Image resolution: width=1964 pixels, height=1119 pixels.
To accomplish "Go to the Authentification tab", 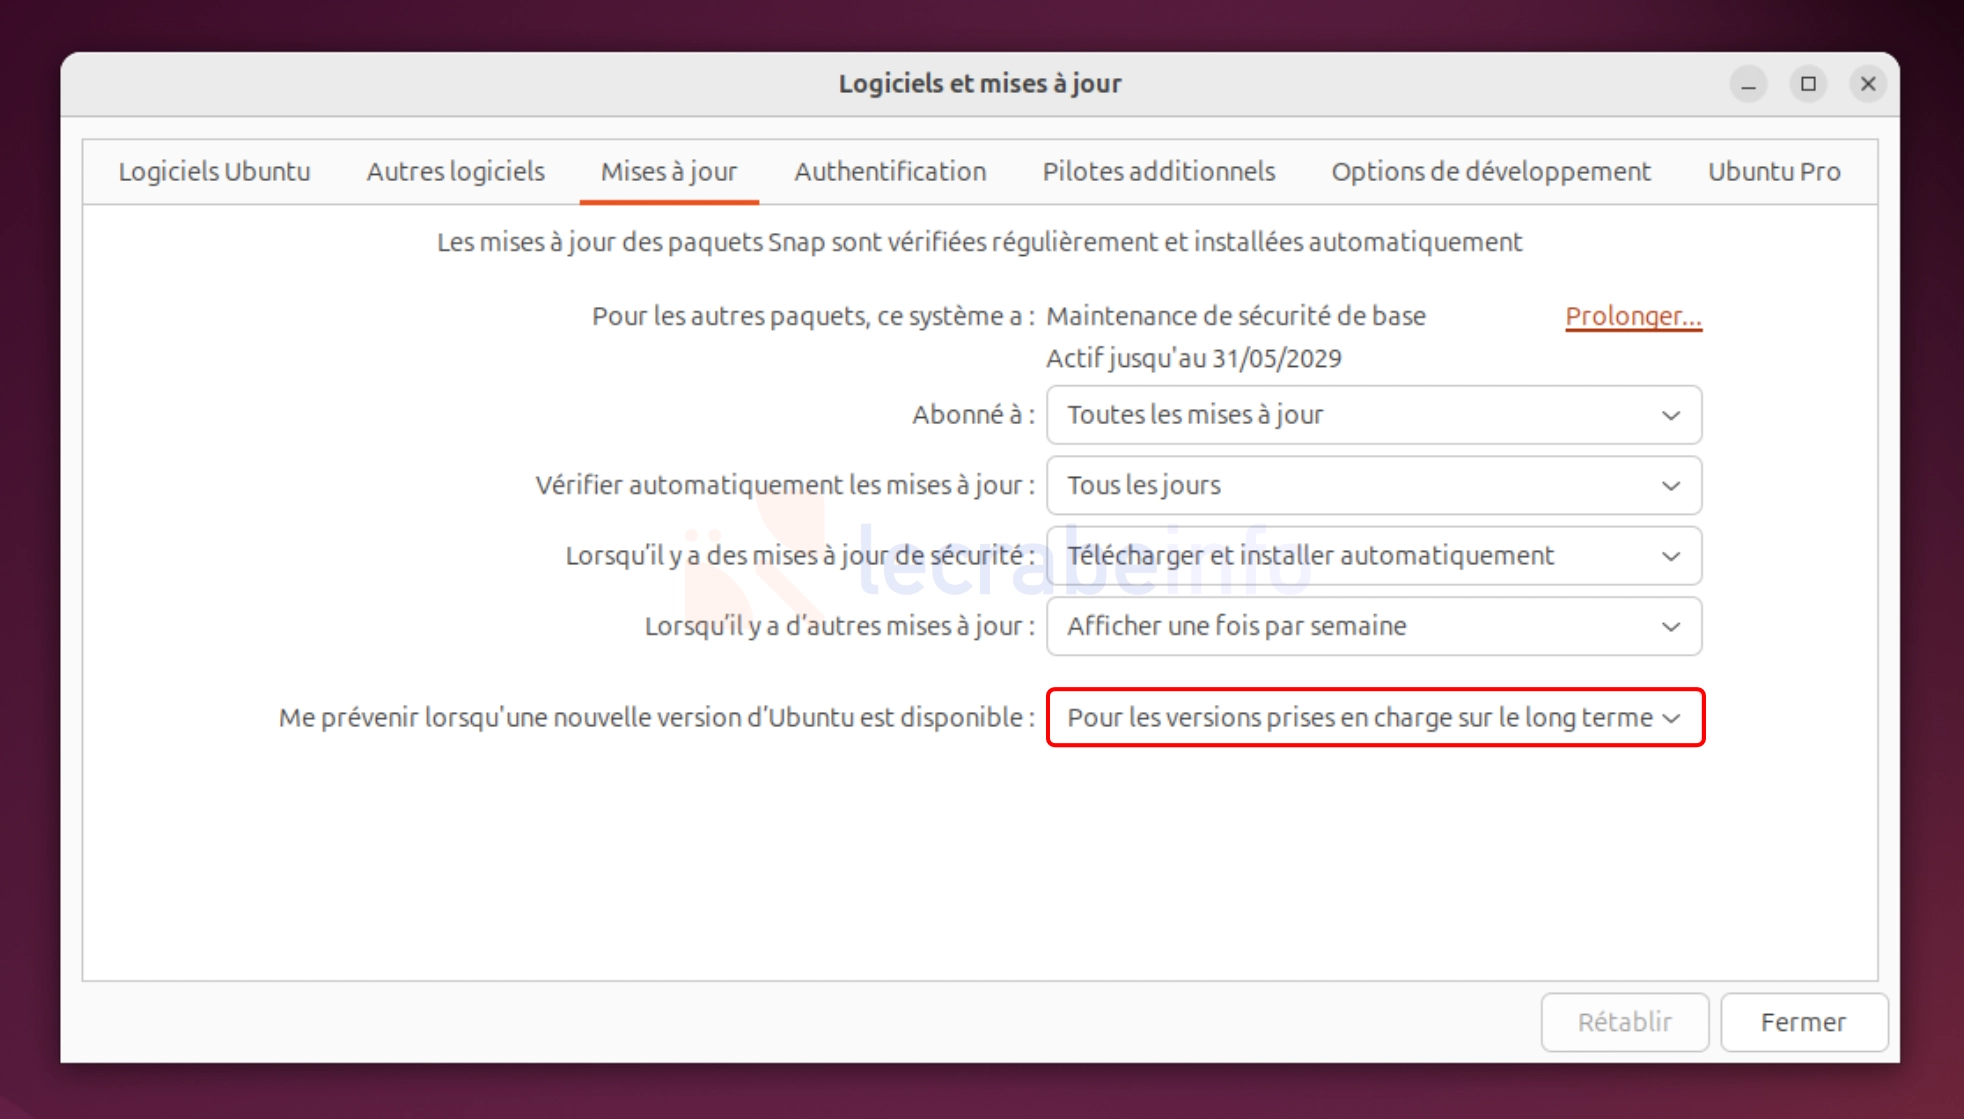I will pyautogui.click(x=890, y=172).
